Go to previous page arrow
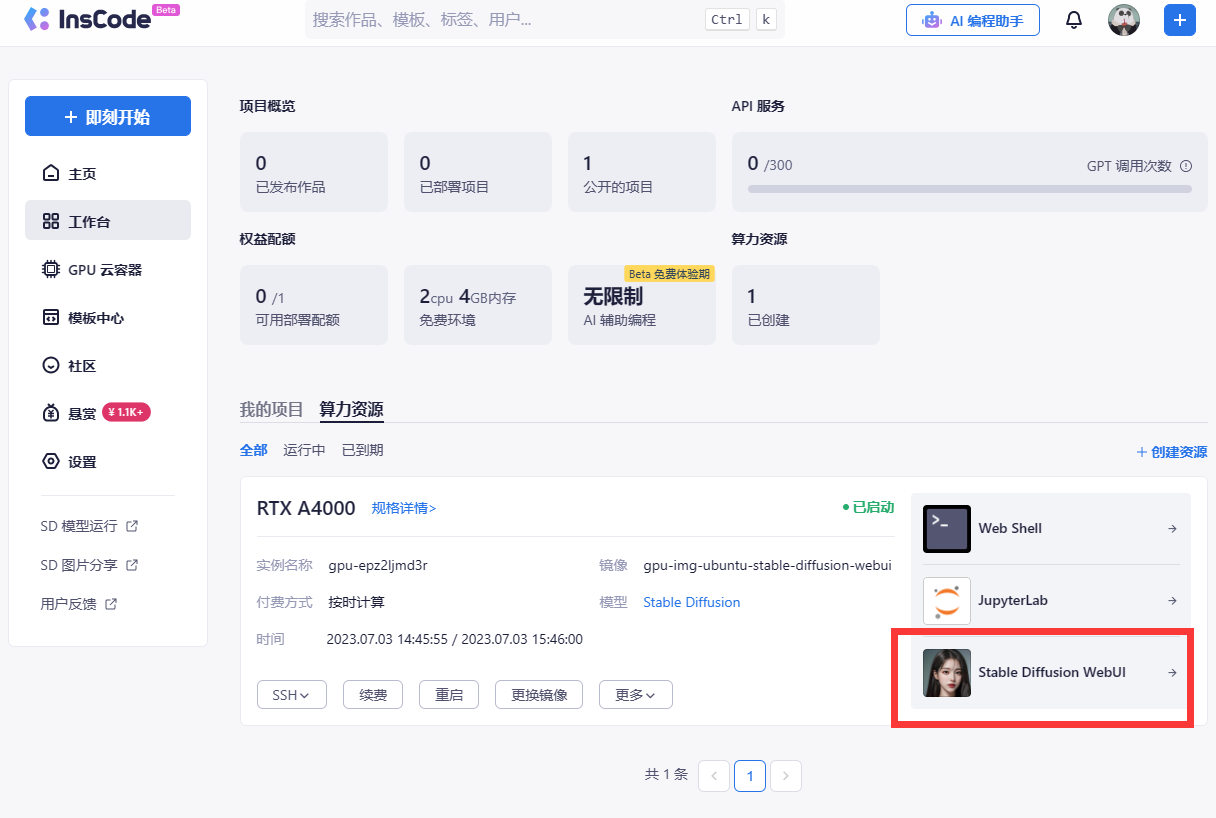This screenshot has height=818, width=1216. [714, 775]
